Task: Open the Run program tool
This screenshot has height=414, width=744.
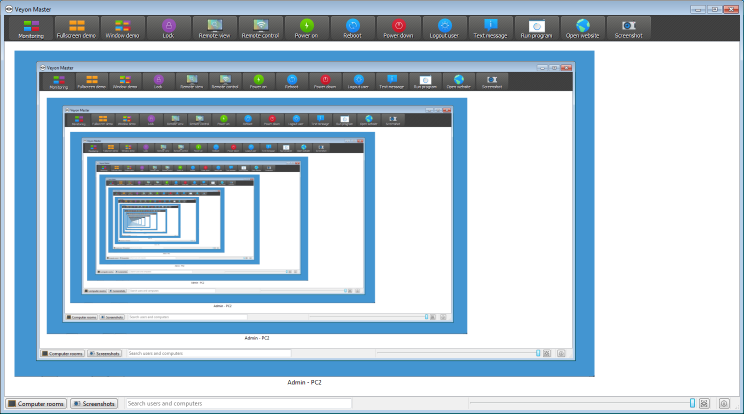Action: point(537,28)
